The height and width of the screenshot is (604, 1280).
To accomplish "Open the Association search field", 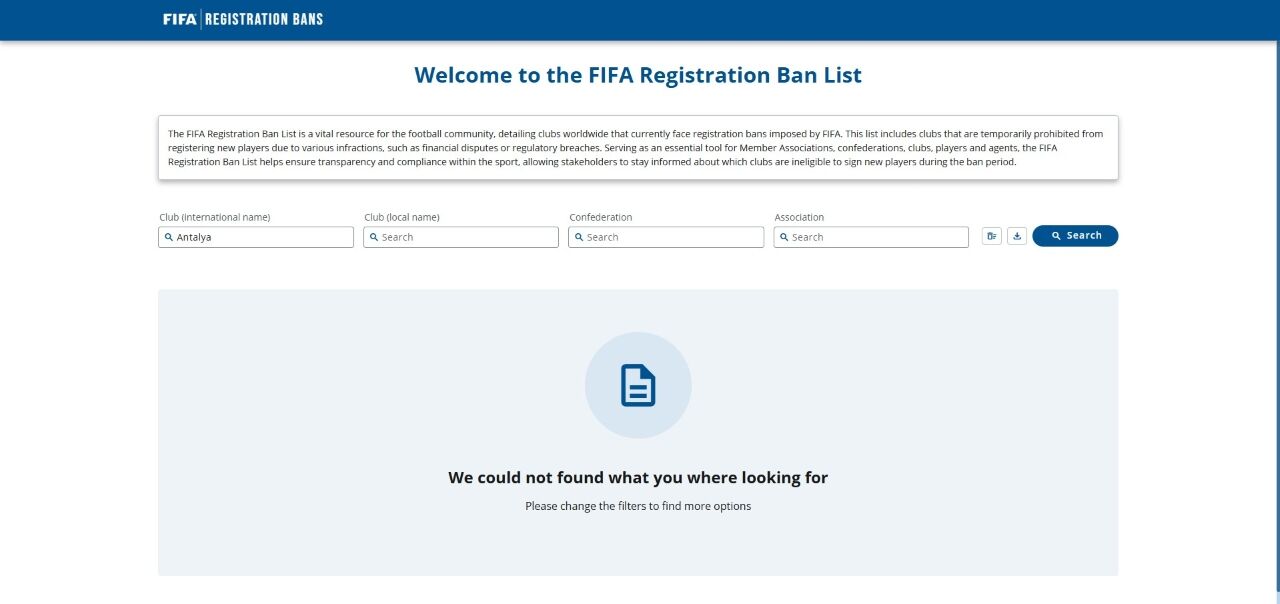I will tap(871, 237).
